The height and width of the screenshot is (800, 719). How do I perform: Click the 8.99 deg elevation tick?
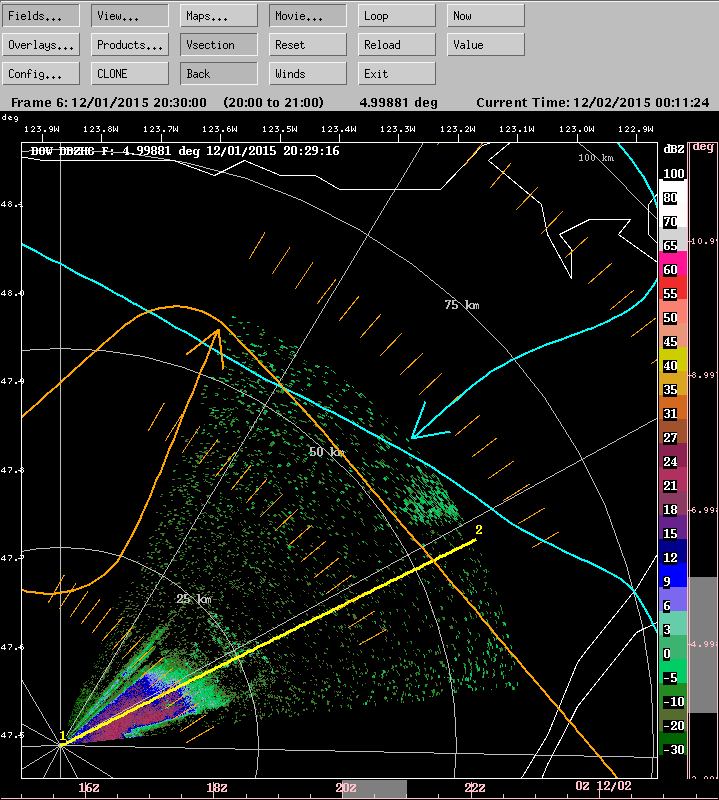[703, 375]
